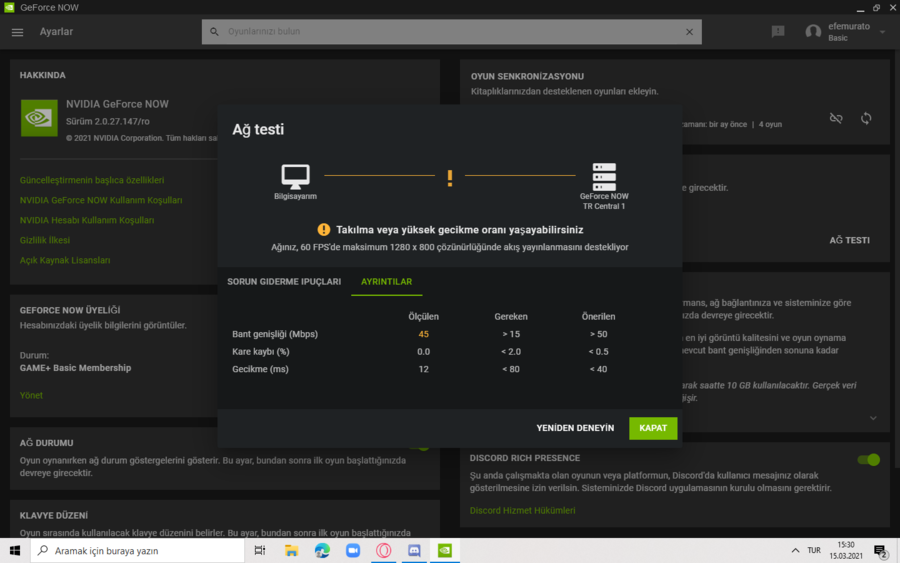This screenshot has width=900, height=563.
Task: Click the yellow warning status icon
Action: click(324, 230)
